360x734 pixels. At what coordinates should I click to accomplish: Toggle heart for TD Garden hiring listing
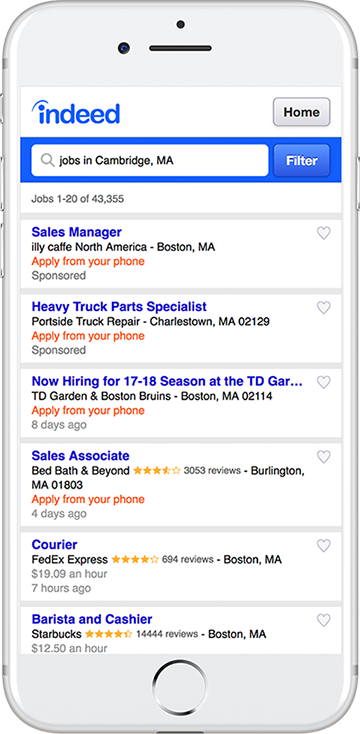[x=323, y=382]
